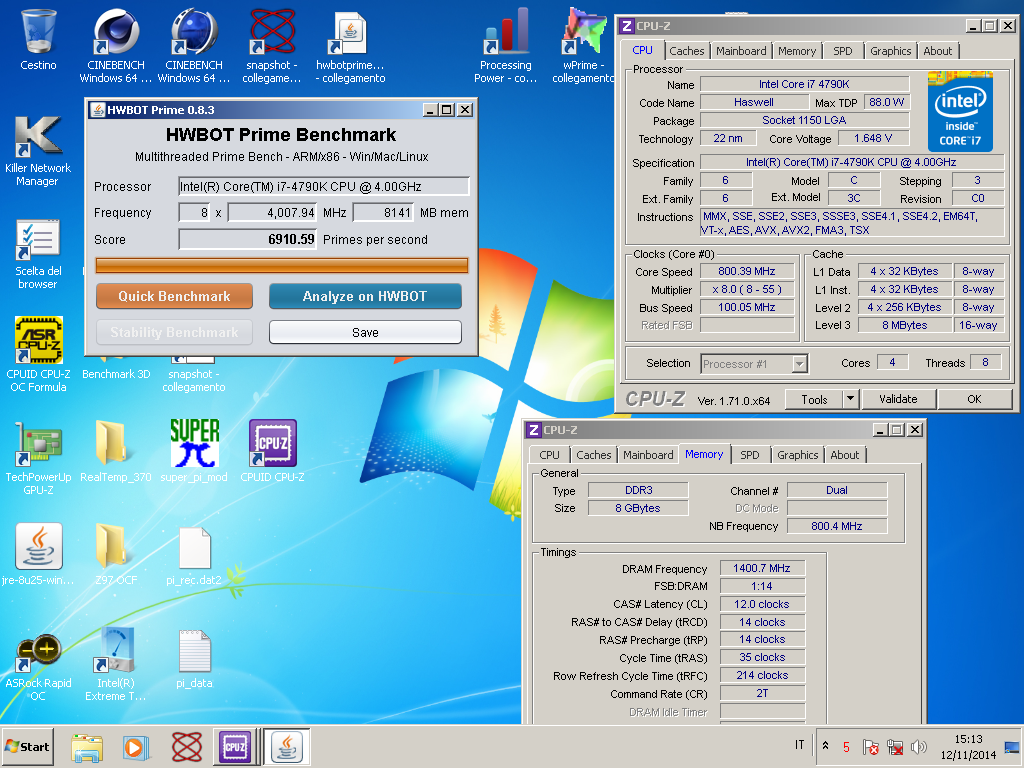Click the DRAM Frequency value 1400.7 MHz

point(762,568)
